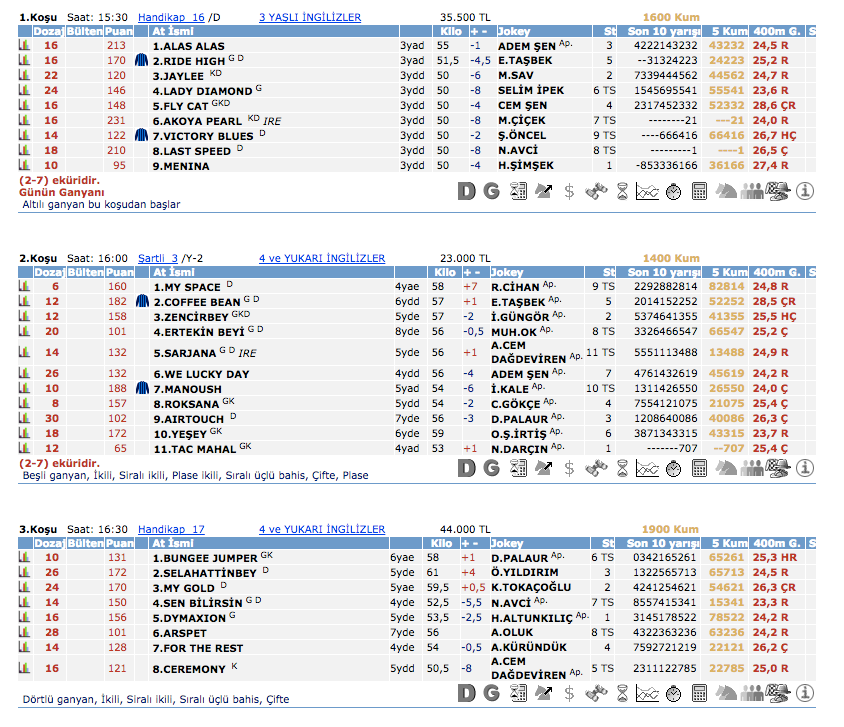The width and height of the screenshot is (844, 727).
Task: Open the Sartli 3 race condition link
Action: 158,259
